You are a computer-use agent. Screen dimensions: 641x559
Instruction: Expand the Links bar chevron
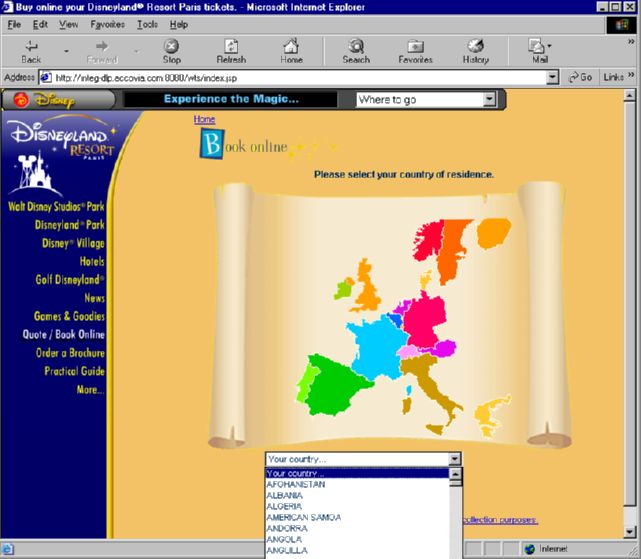pos(631,75)
